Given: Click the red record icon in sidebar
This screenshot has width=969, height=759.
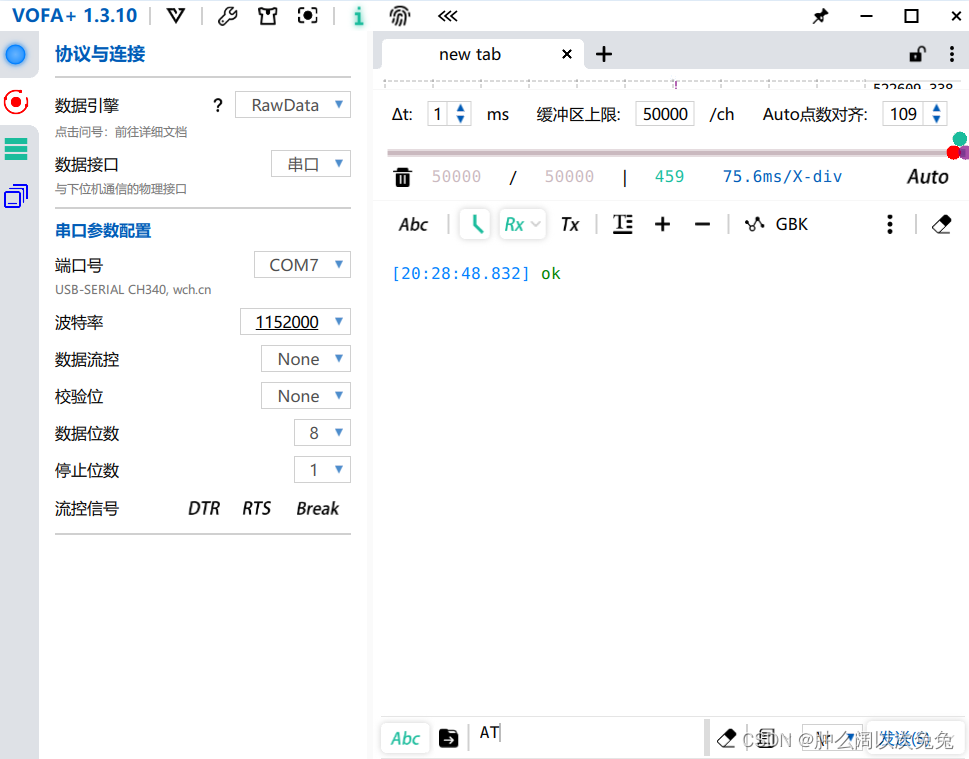Looking at the screenshot, I should (15, 102).
